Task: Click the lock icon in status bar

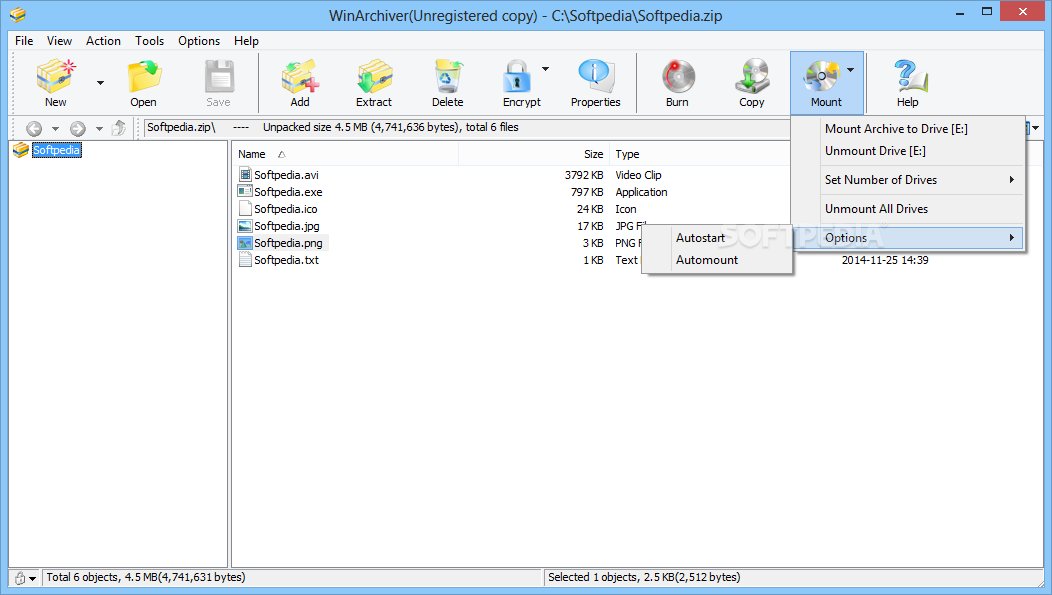Action: 20,578
